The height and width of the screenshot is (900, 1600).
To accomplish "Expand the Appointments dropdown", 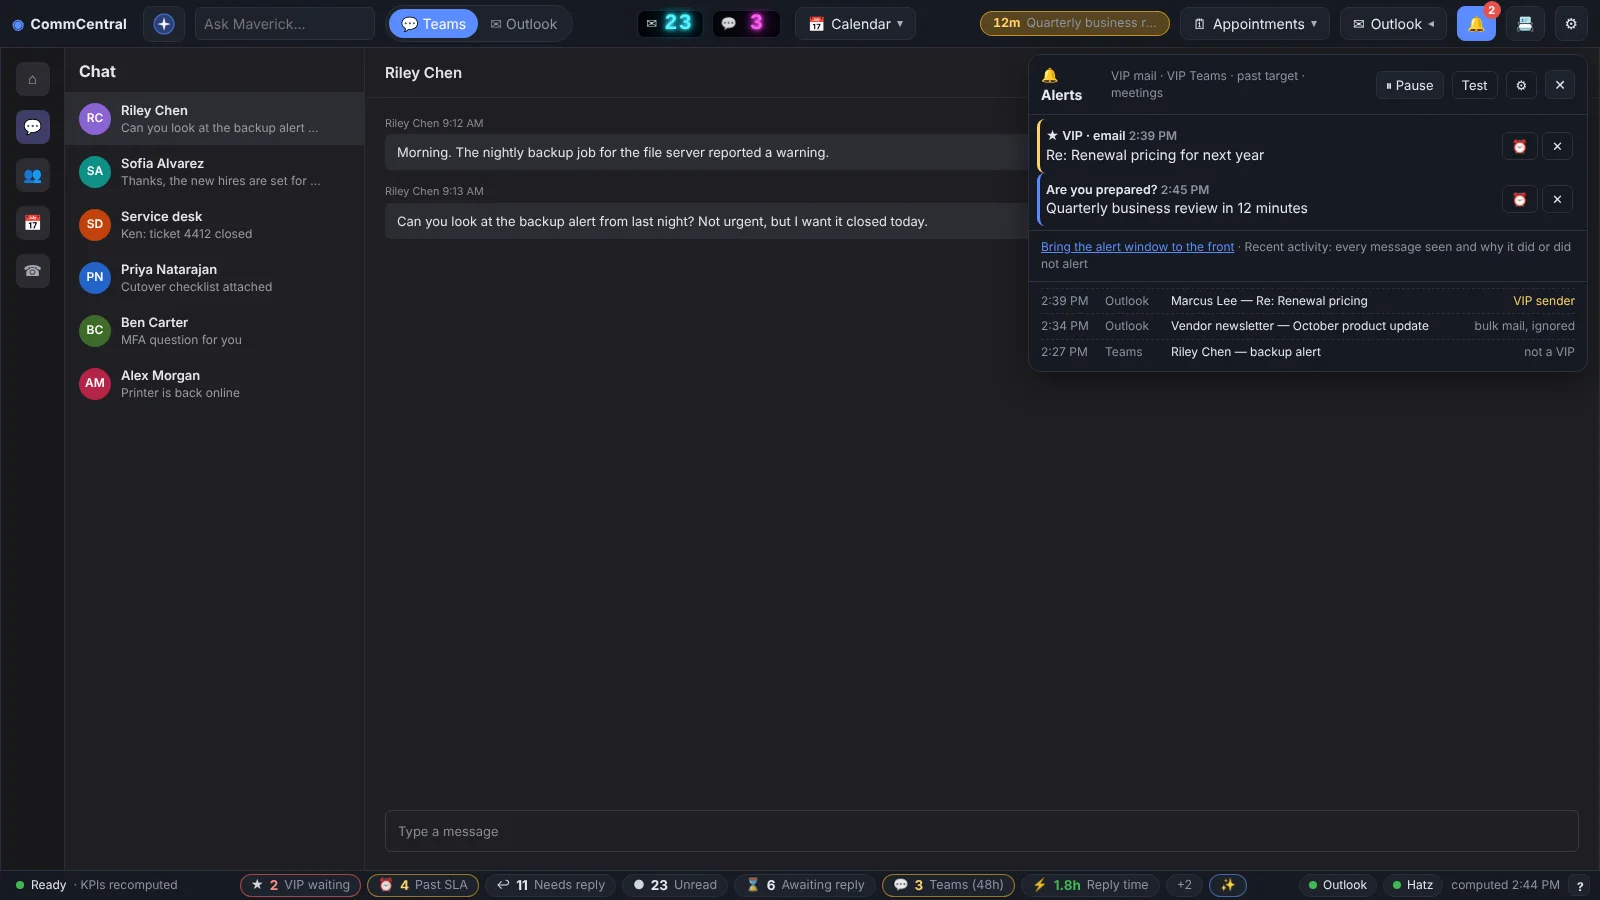I will coord(1255,24).
